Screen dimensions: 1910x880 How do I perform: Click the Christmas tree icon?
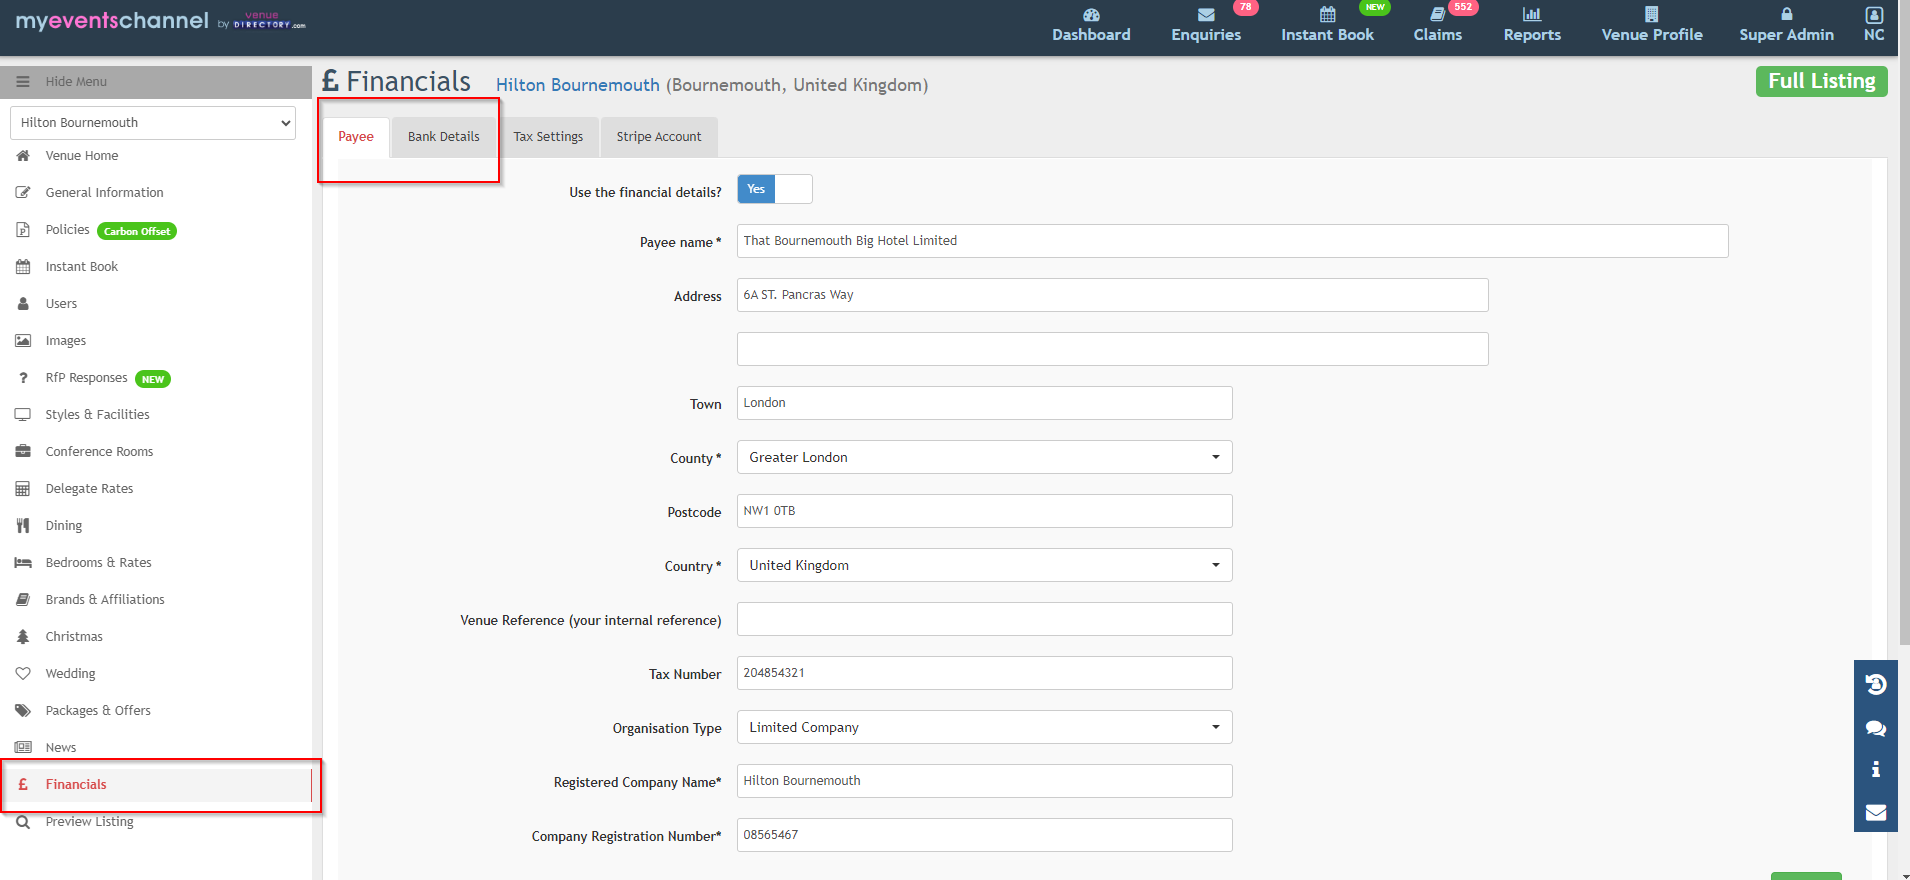coord(23,637)
